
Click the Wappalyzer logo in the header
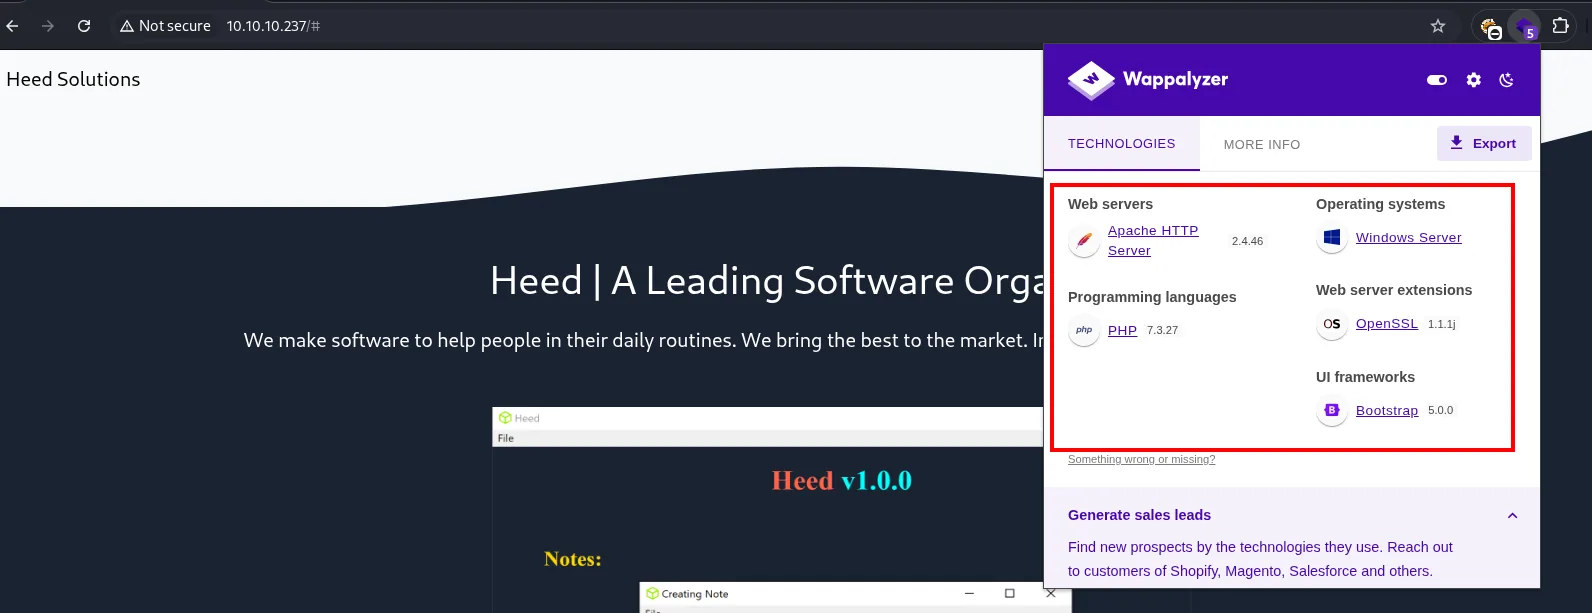coord(1148,80)
